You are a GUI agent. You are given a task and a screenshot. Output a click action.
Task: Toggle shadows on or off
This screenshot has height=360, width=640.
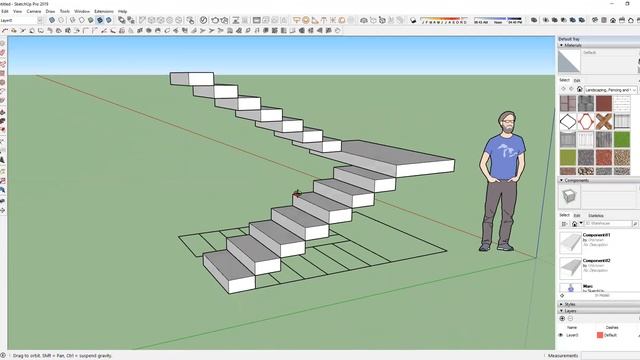pyautogui.click(x=413, y=20)
